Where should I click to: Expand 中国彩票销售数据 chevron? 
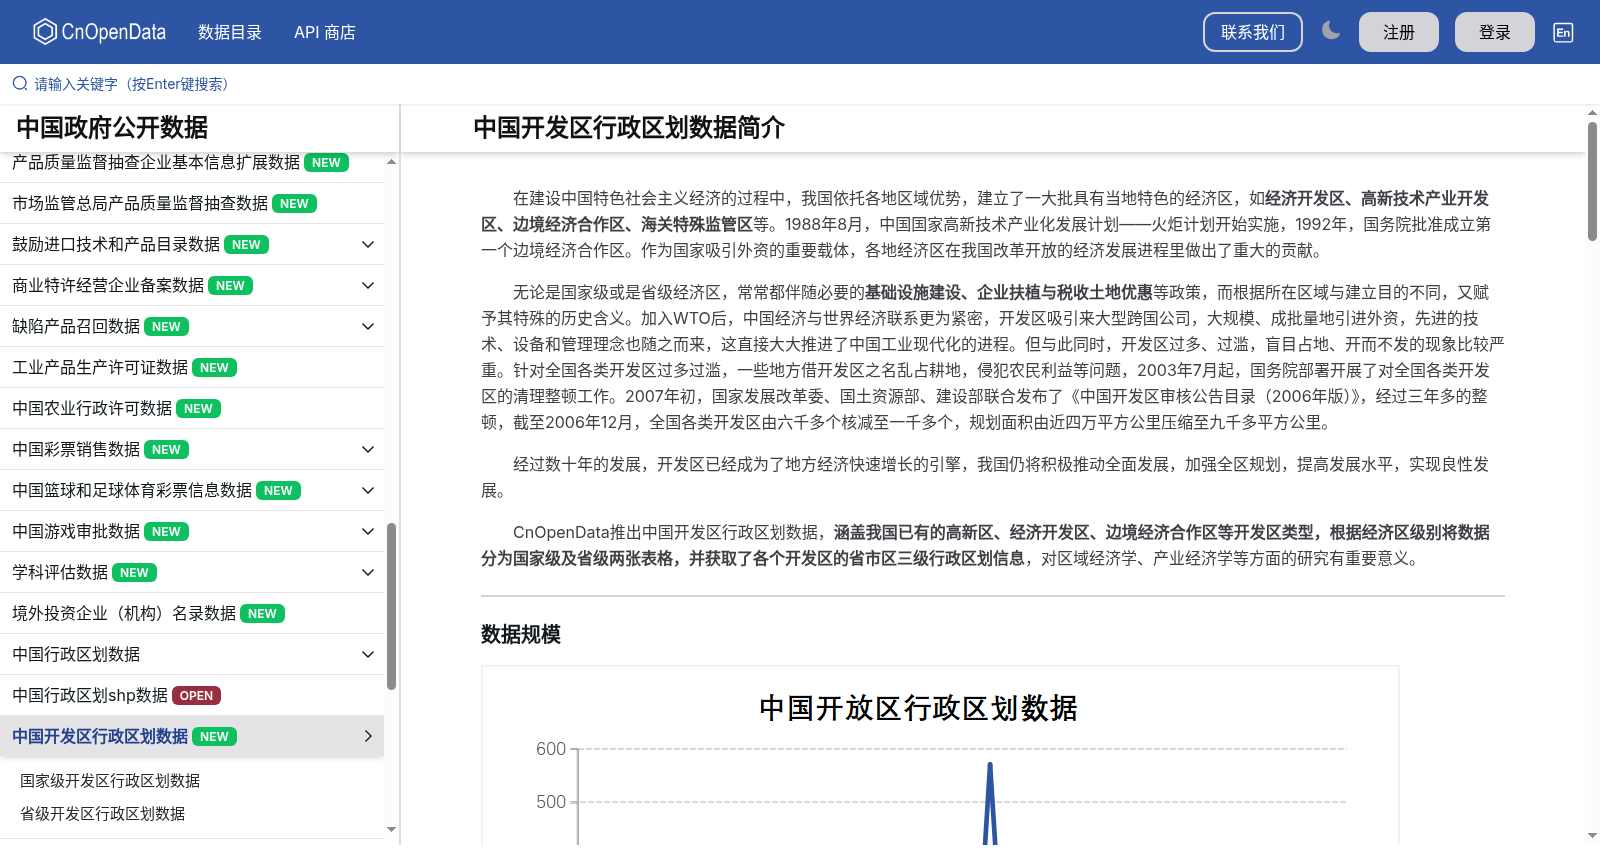[x=368, y=450]
